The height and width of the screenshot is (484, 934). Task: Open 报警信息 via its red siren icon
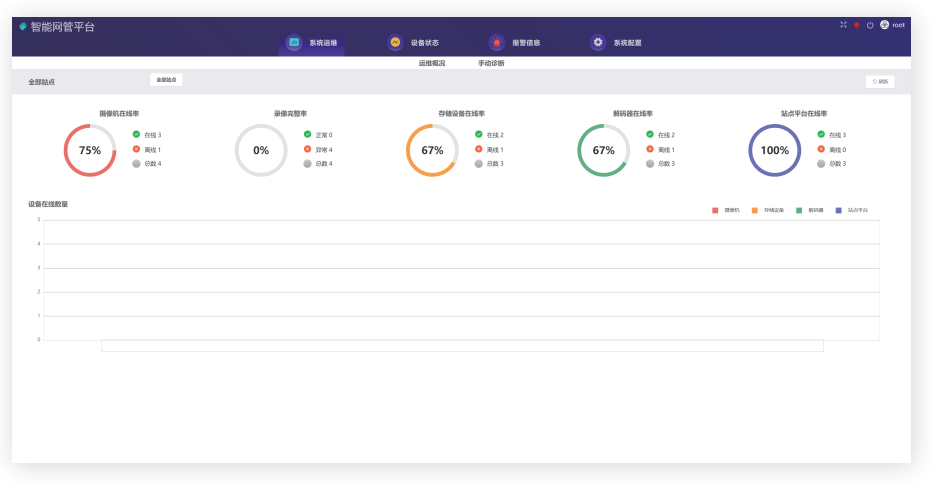[x=497, y=42]
